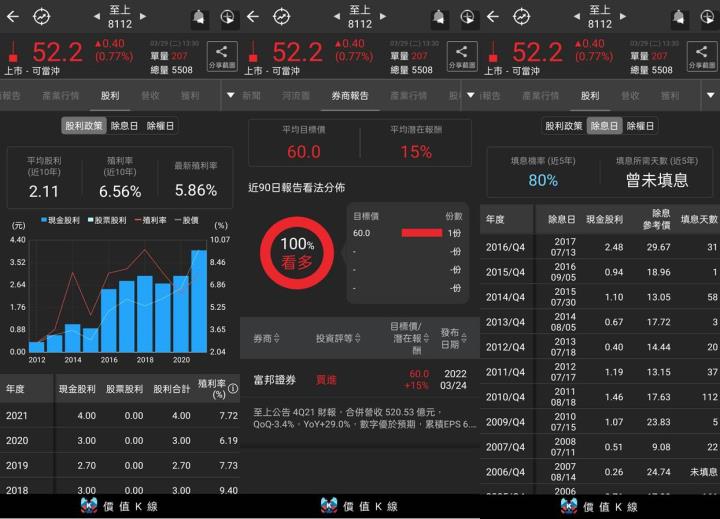Tap 分享截圖 share icon on dividend policy screen
The width and height of the screenshot is (720, 519).
[x=222, y=56]
